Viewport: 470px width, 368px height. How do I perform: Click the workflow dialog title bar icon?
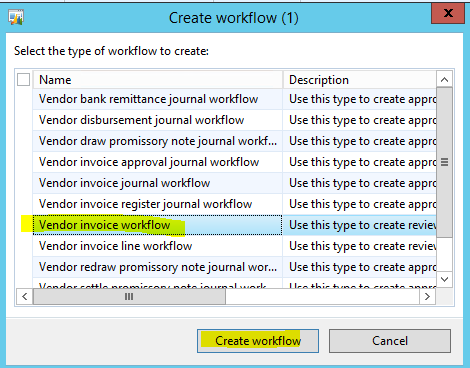16,18
